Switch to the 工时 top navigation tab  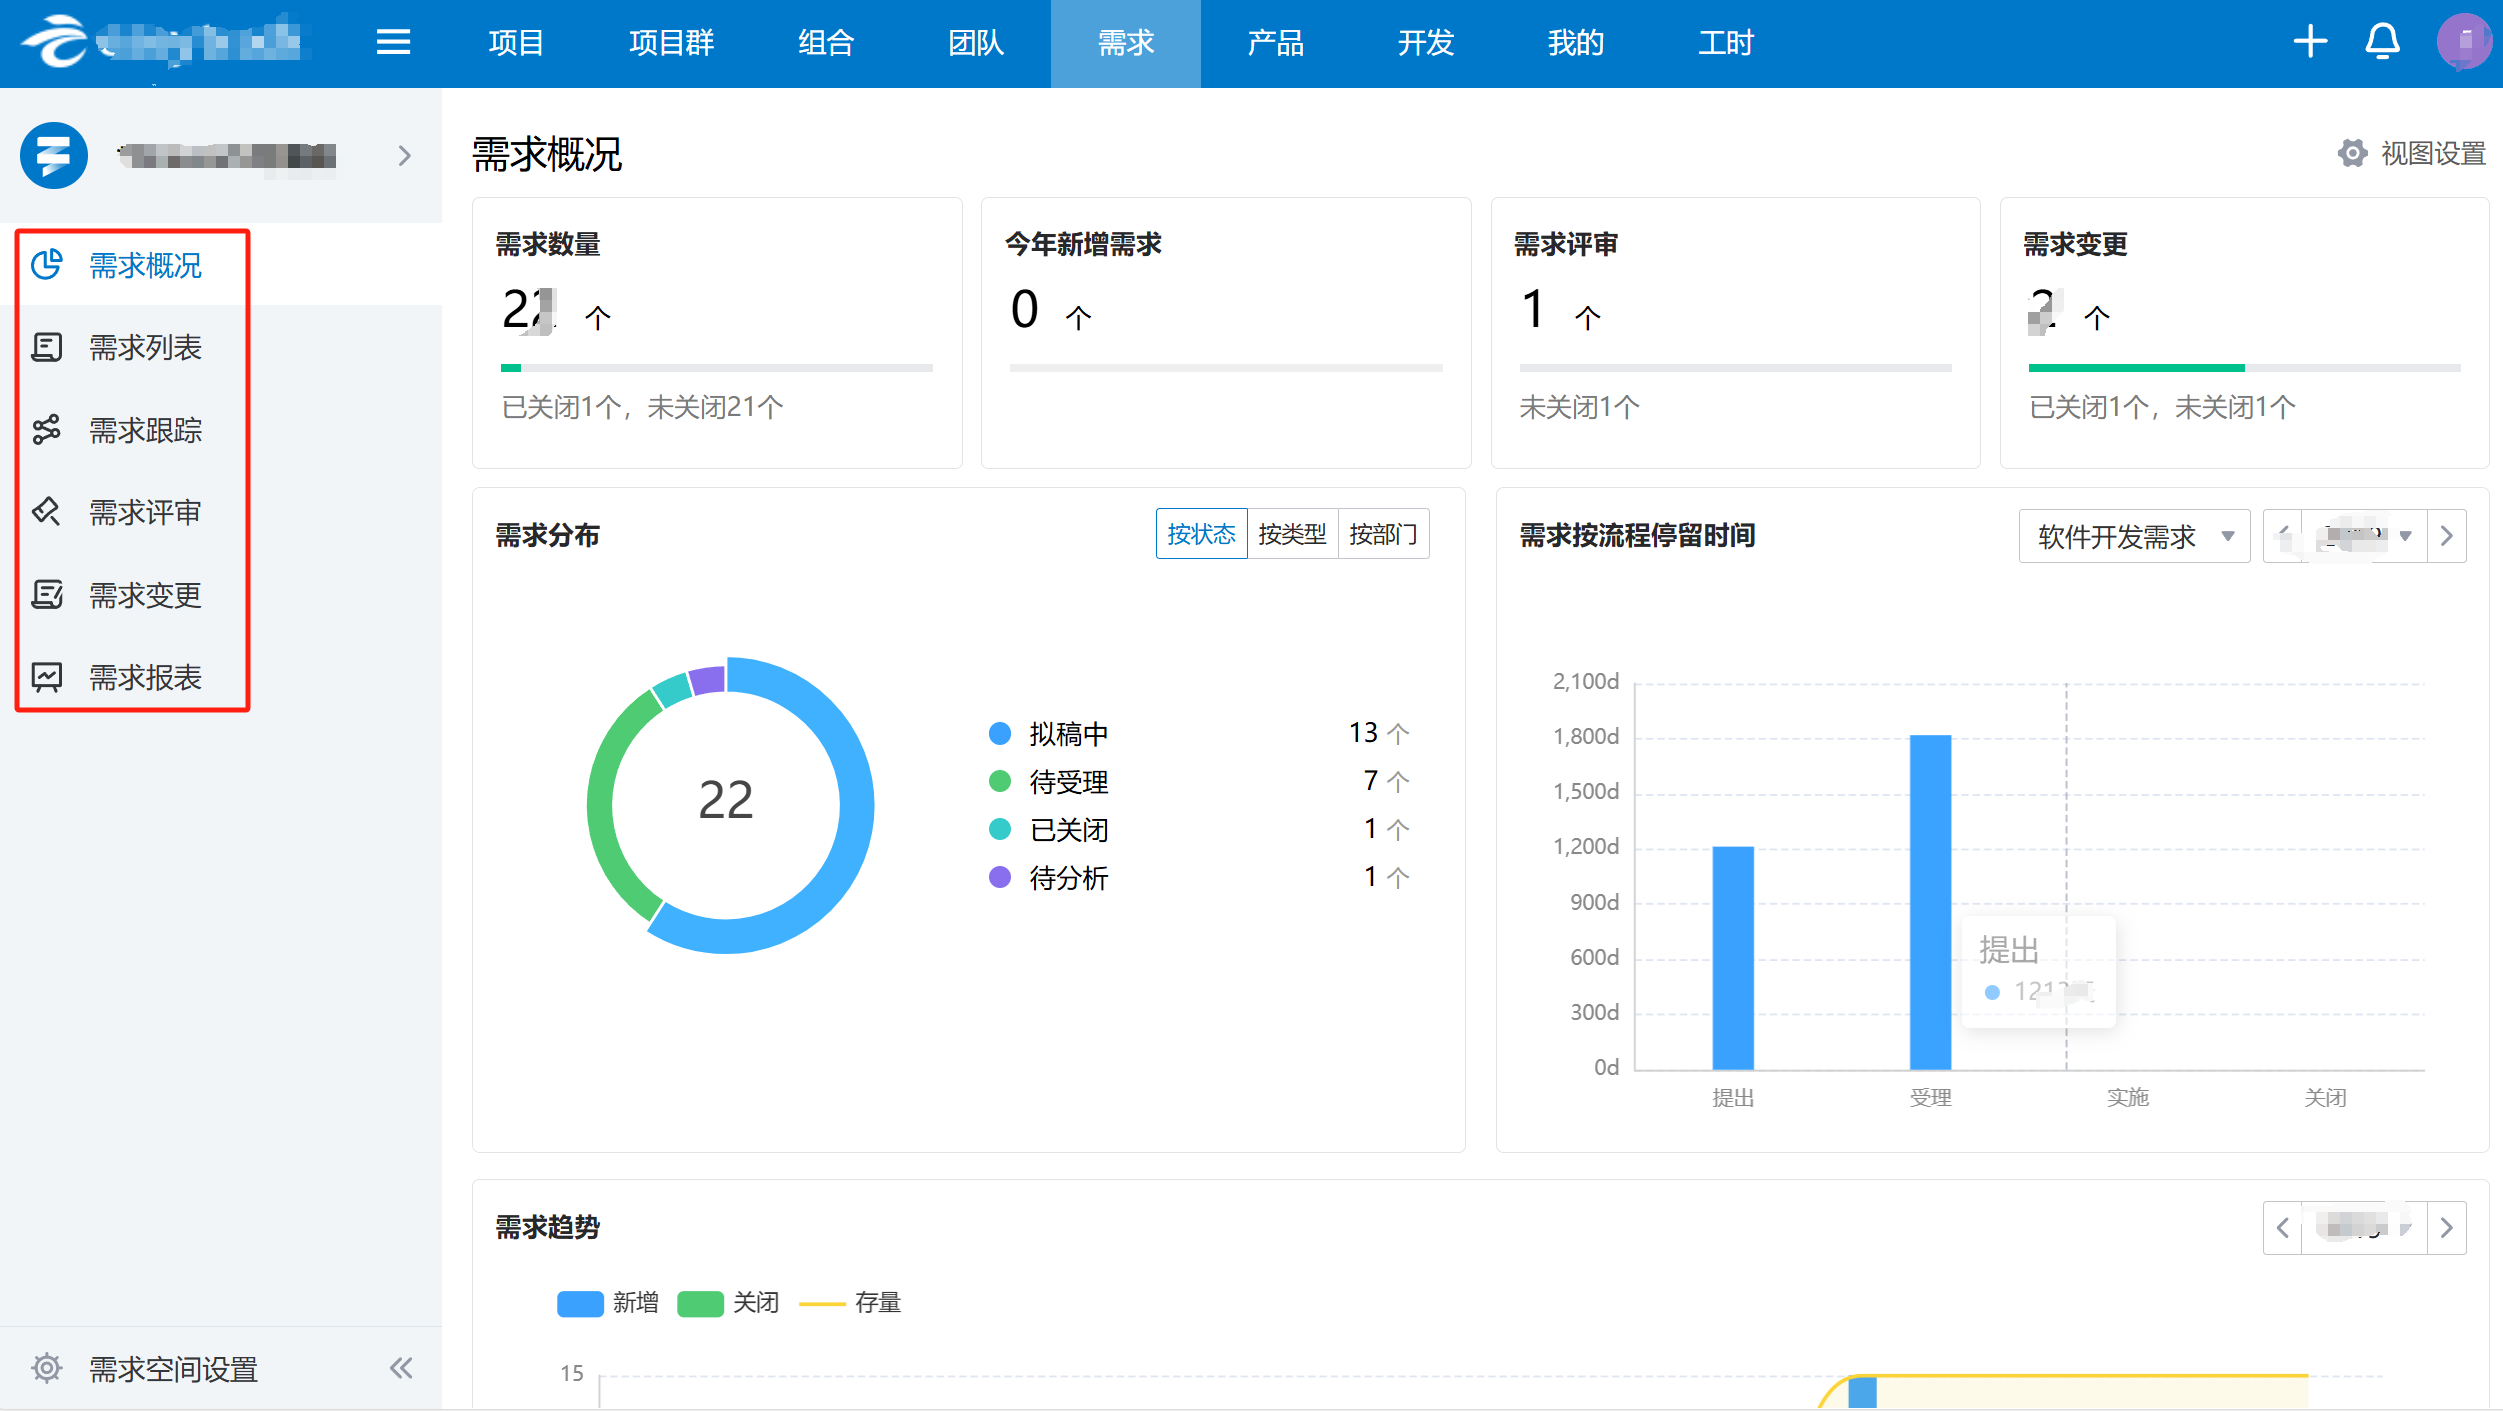tap(1725, 43)
